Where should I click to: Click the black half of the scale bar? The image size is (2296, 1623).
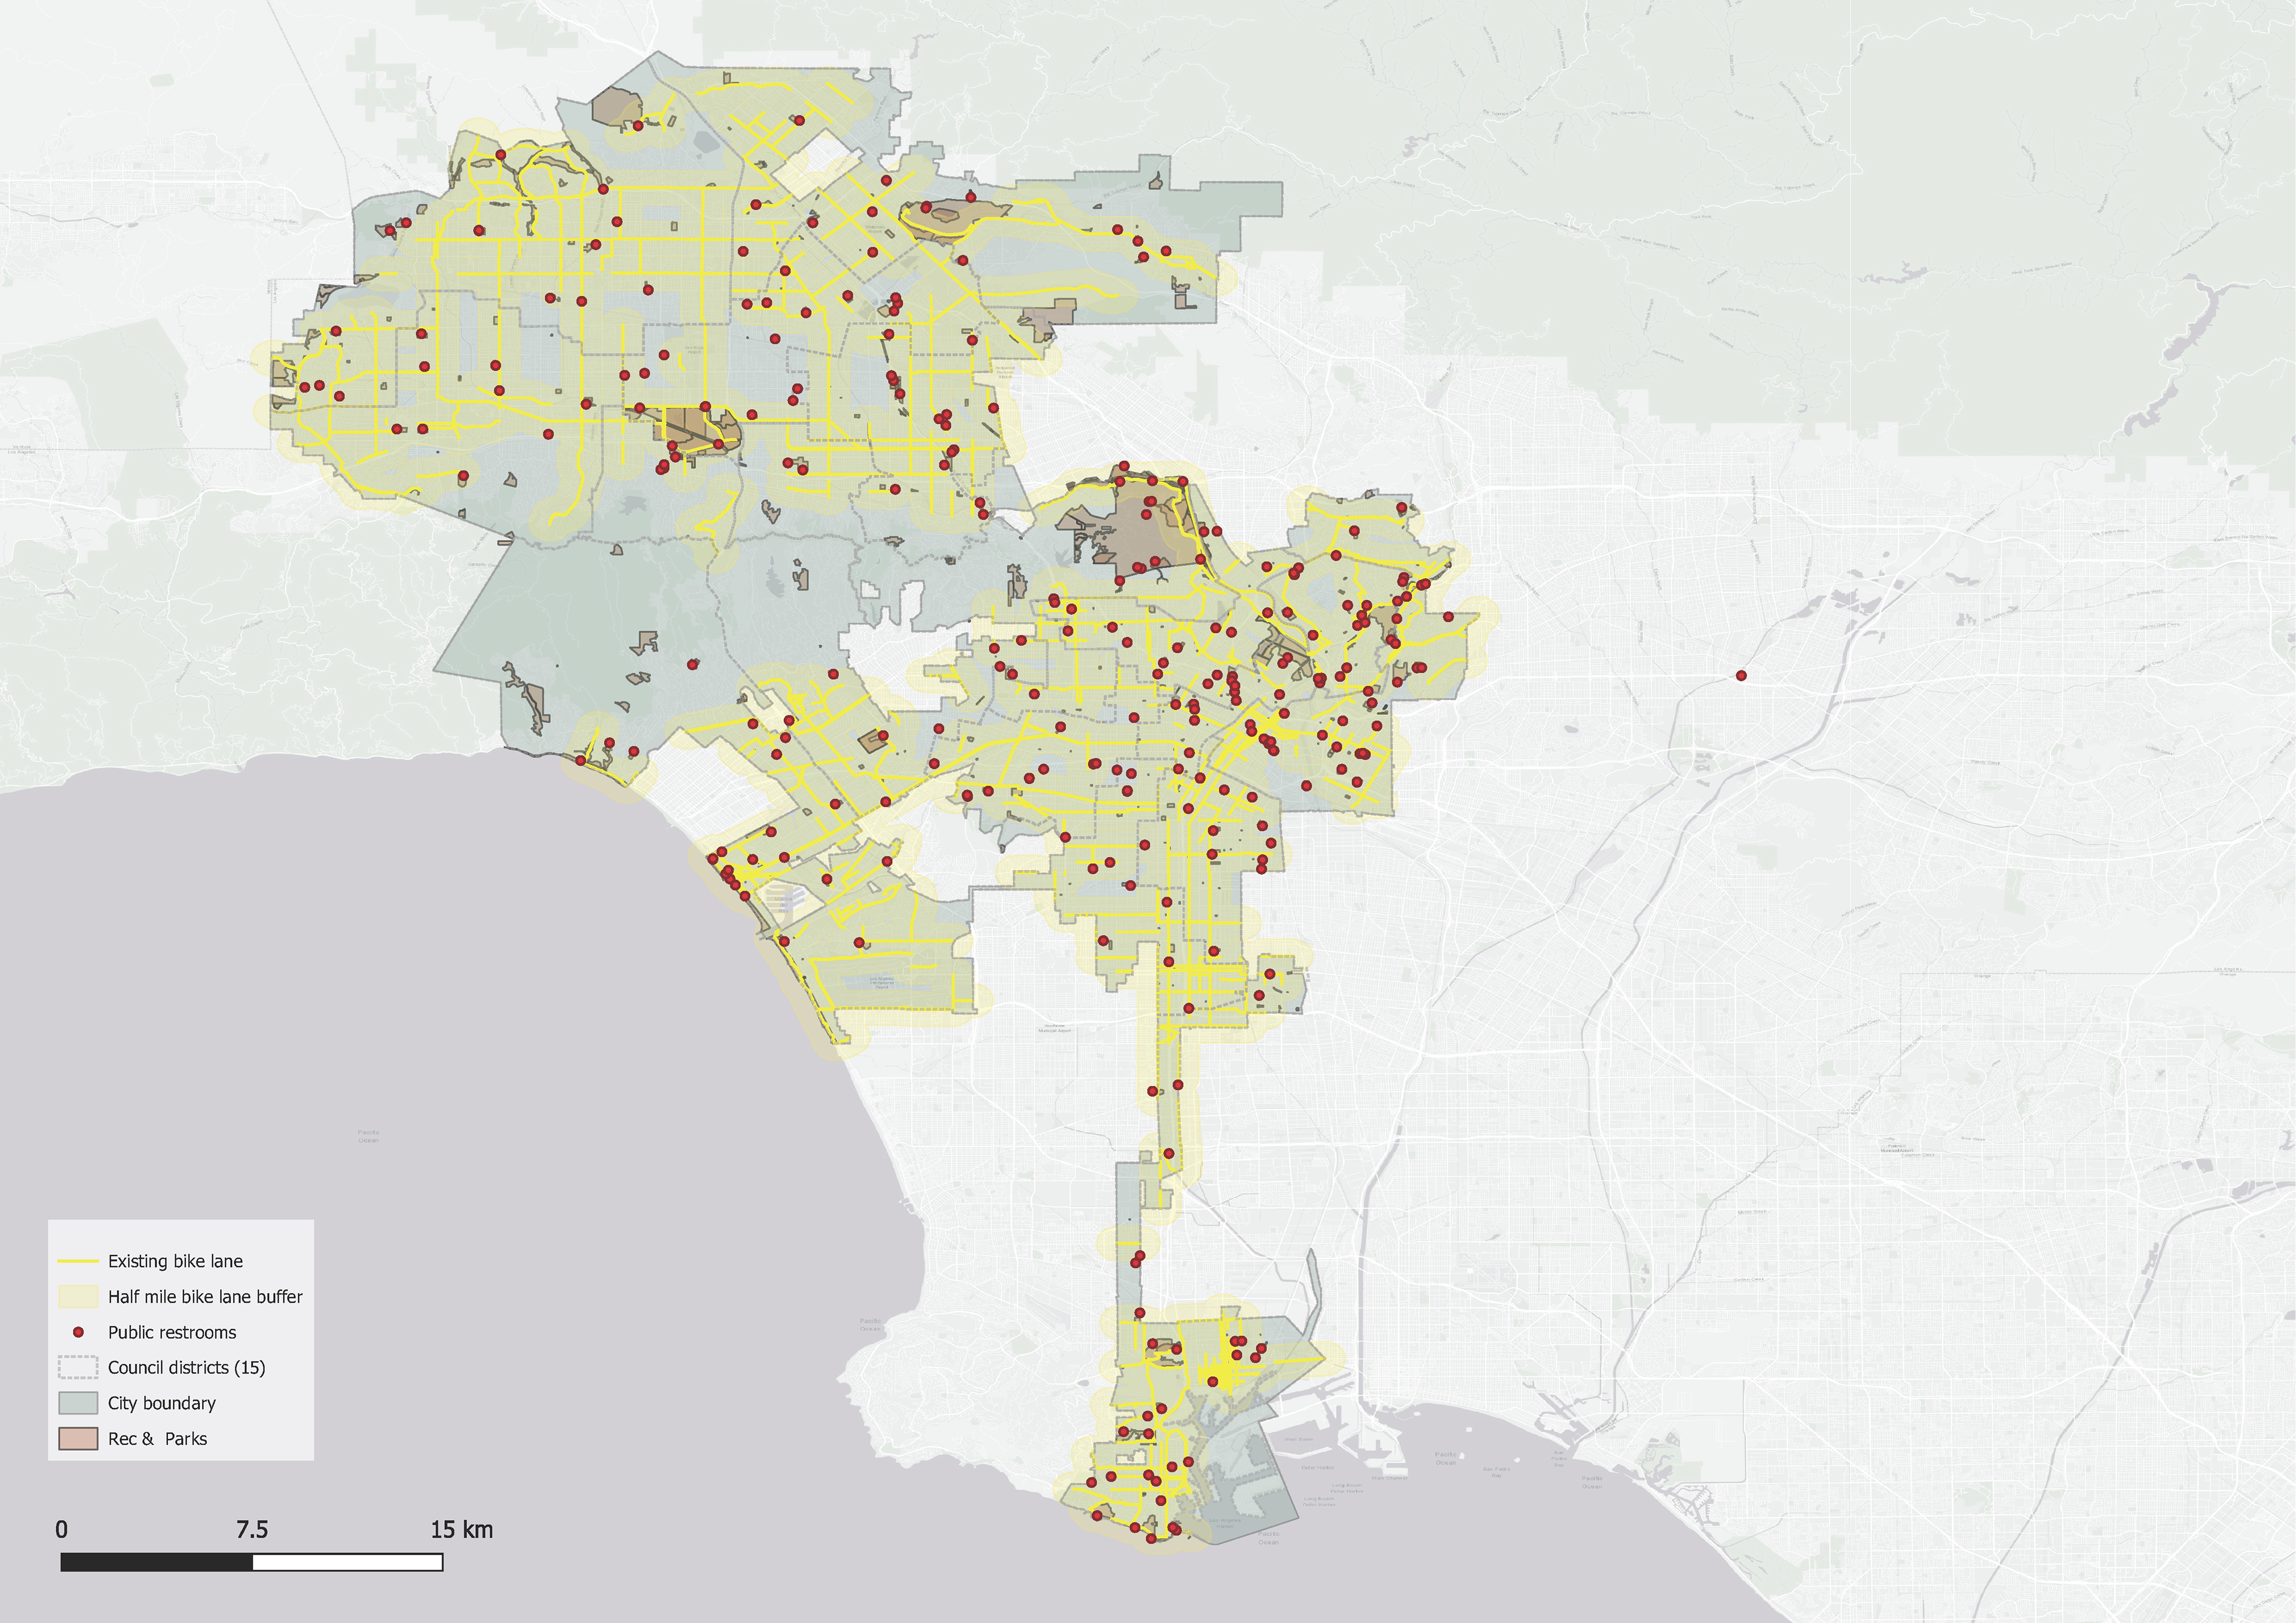click(x=156, y=1562)
